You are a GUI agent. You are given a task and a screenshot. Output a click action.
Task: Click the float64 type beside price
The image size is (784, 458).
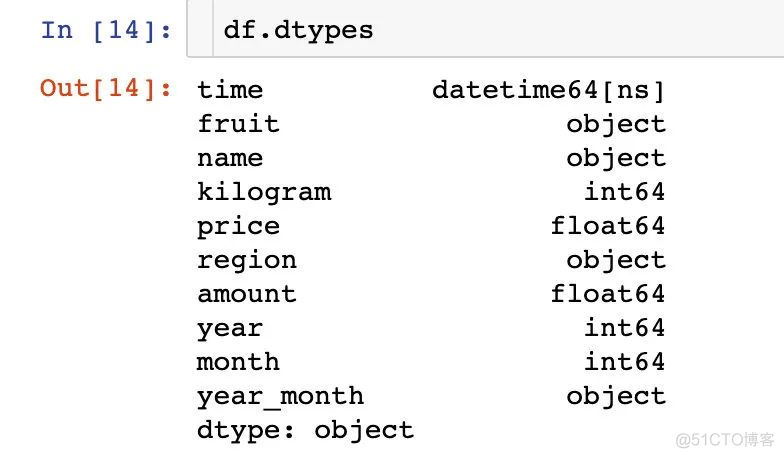[x=608, y=226]
